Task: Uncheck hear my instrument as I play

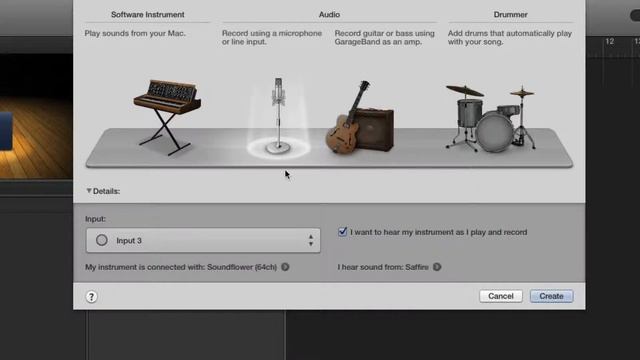Action: tap(342, 232)
